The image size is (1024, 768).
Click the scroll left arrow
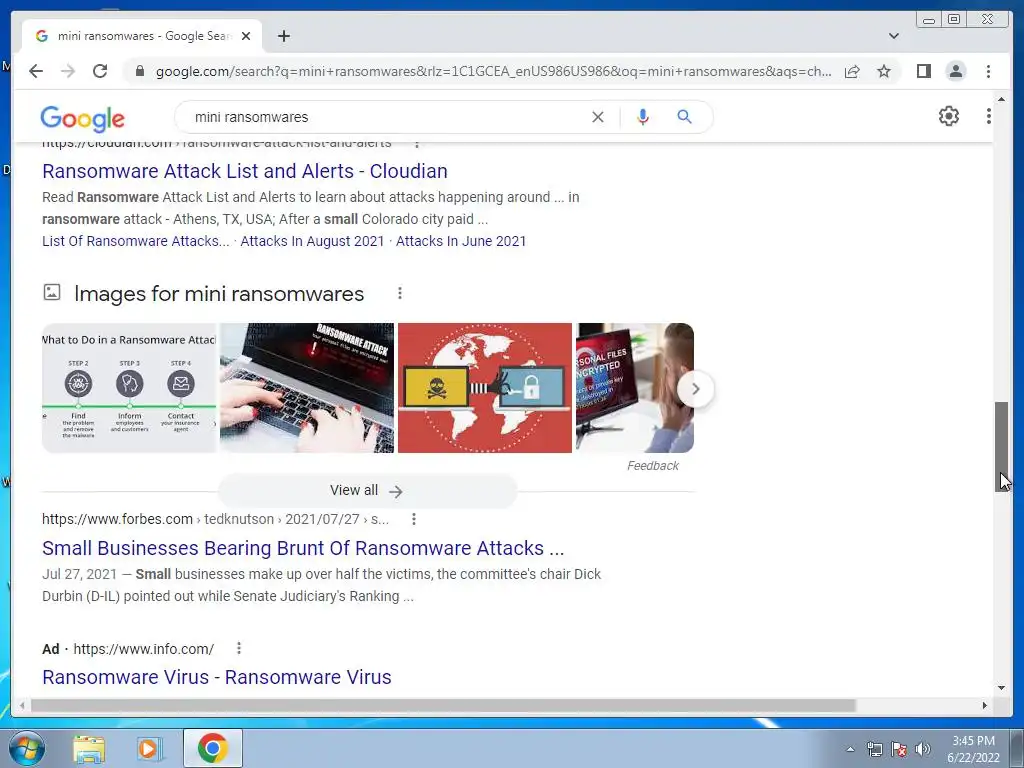[x=22, y=705]
